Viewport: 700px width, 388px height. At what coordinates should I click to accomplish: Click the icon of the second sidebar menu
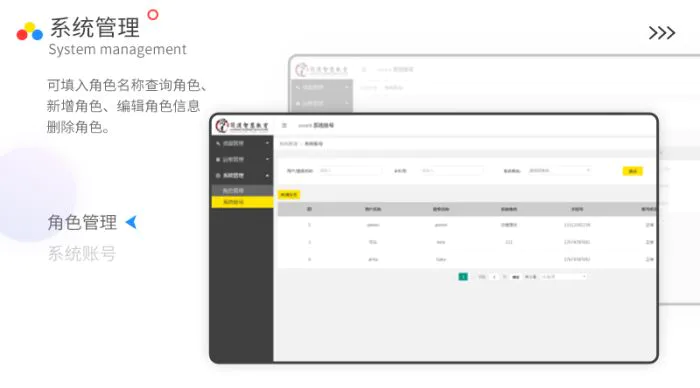[x=218, y=159]
